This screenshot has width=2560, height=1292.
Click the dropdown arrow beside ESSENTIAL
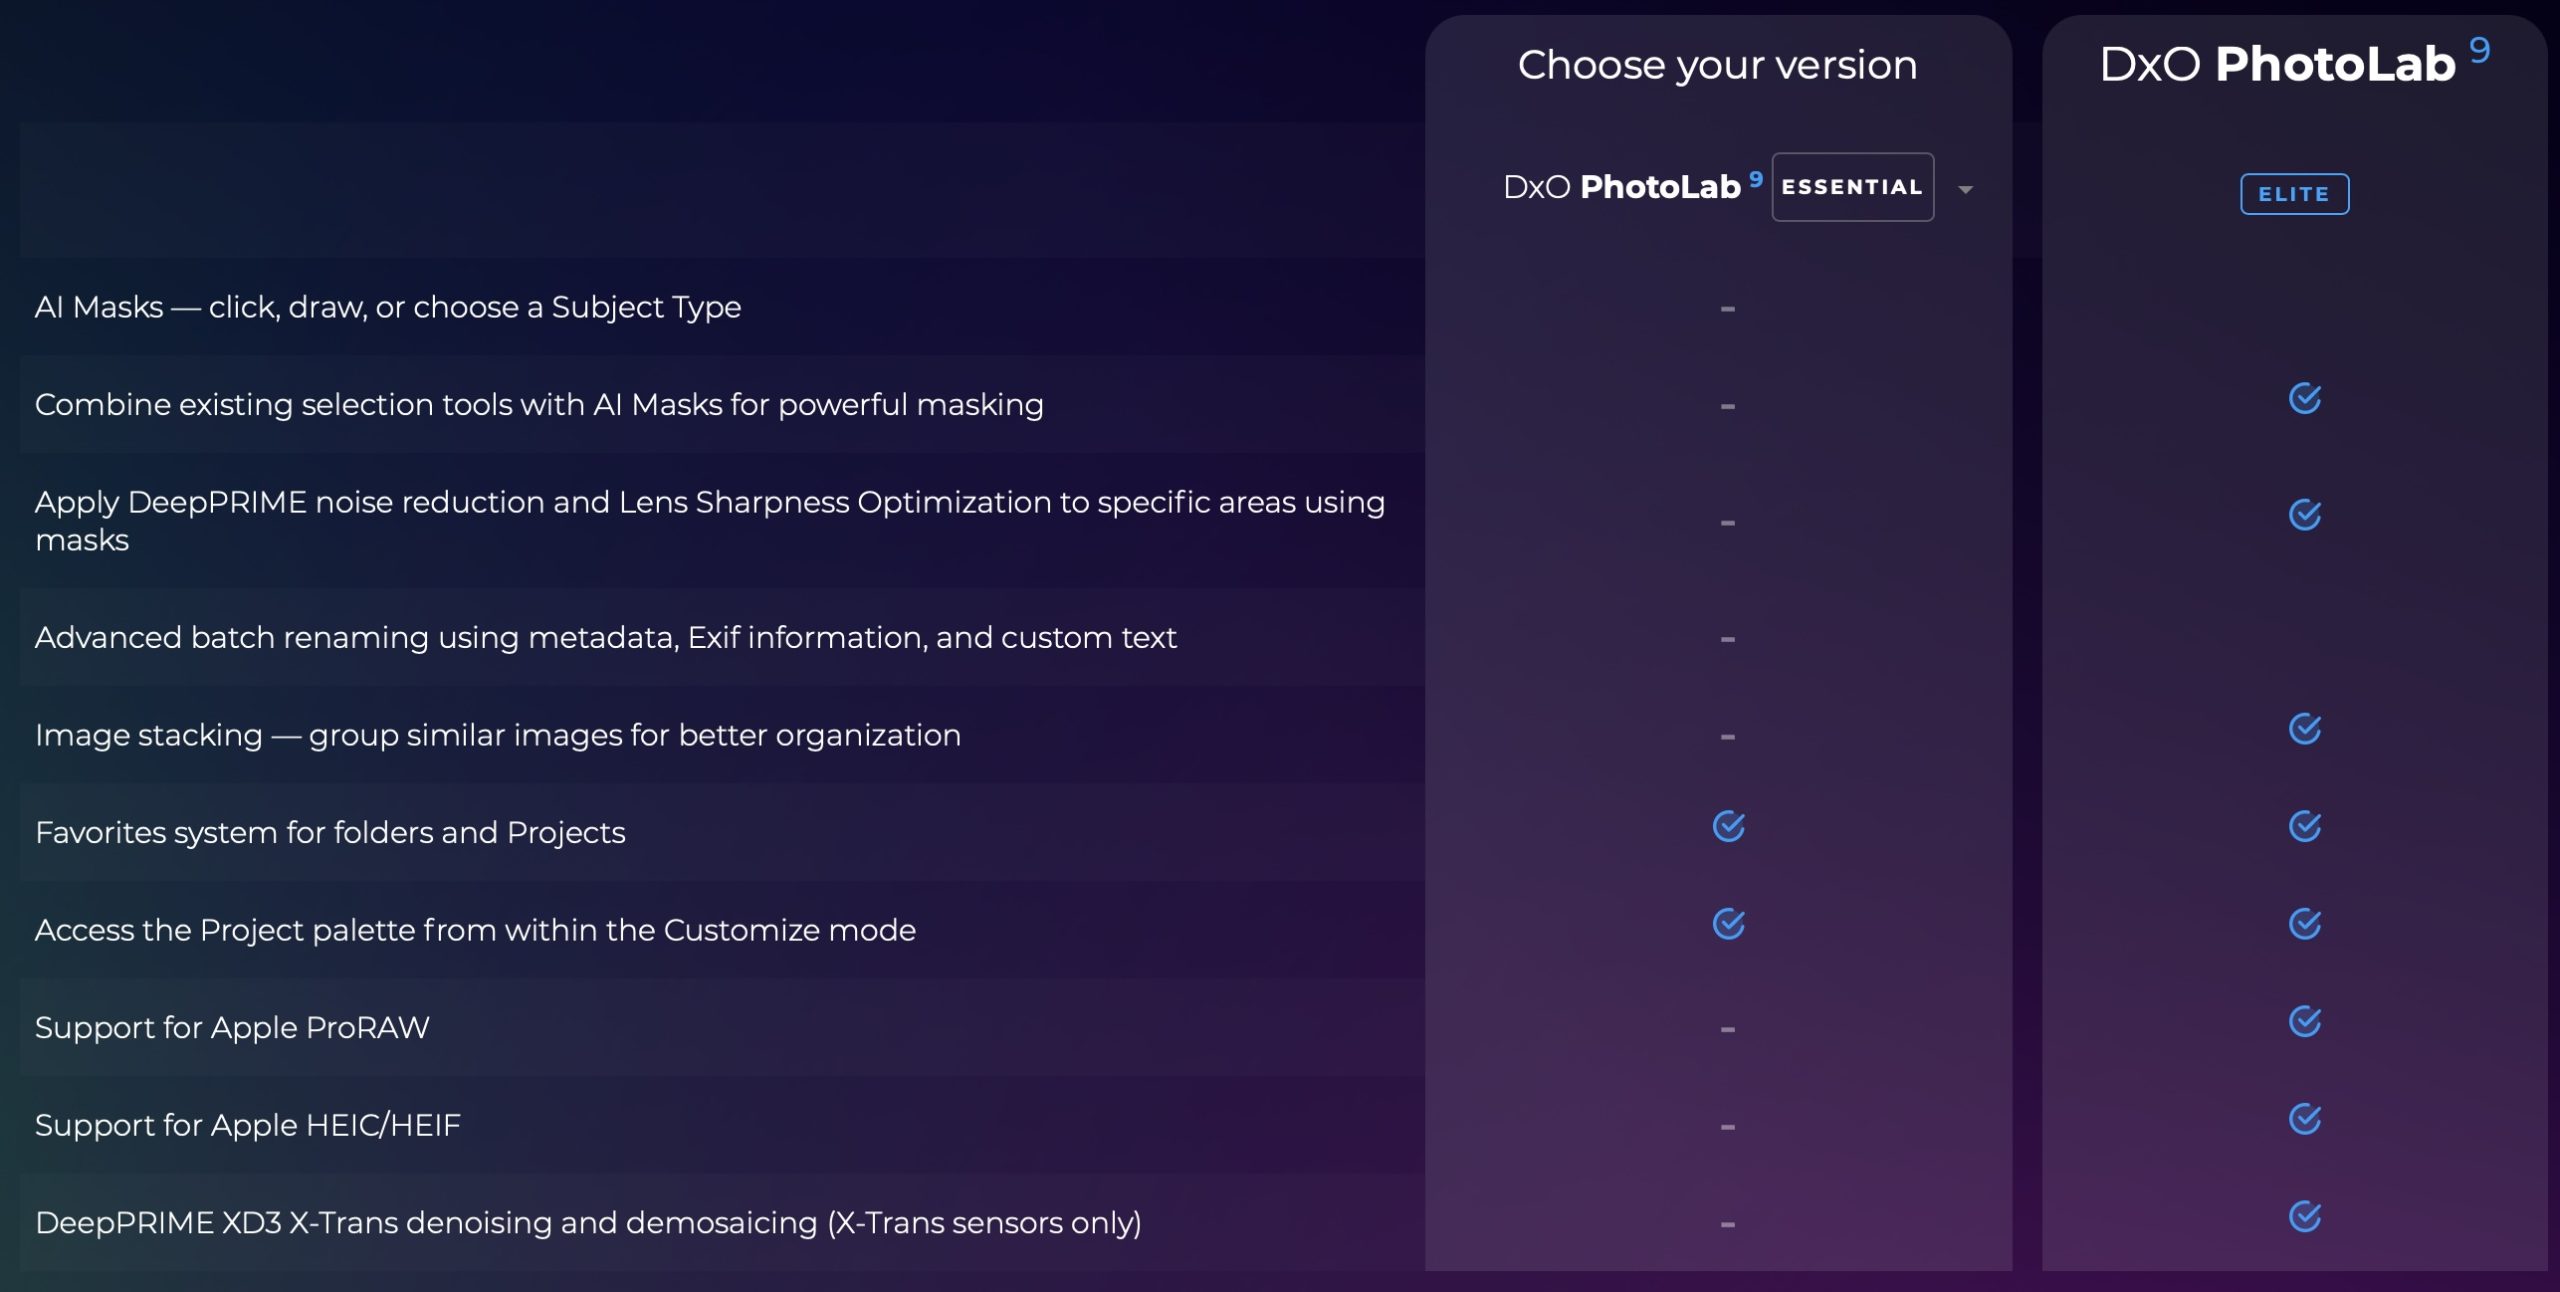coord(1965,189)
